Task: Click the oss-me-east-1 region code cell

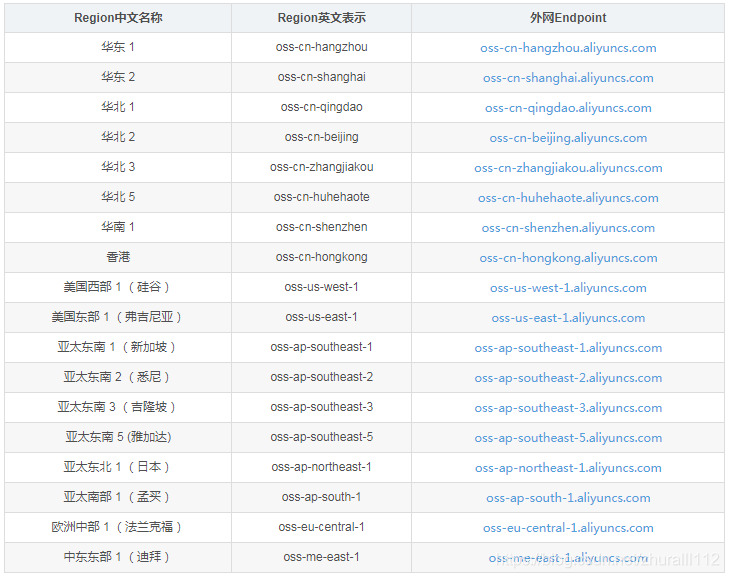Action: (x=321, y=557)
